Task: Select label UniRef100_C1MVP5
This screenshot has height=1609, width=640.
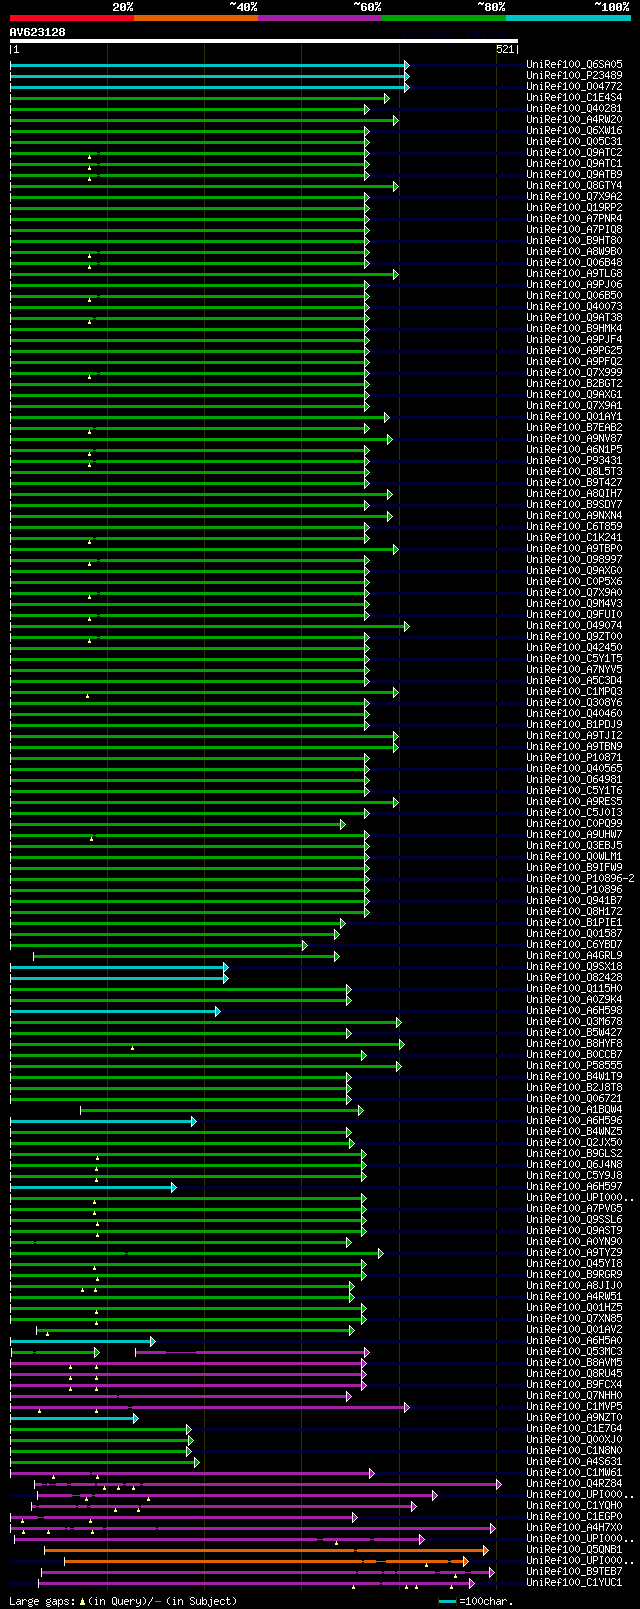Action: (x=574, y=1407)
